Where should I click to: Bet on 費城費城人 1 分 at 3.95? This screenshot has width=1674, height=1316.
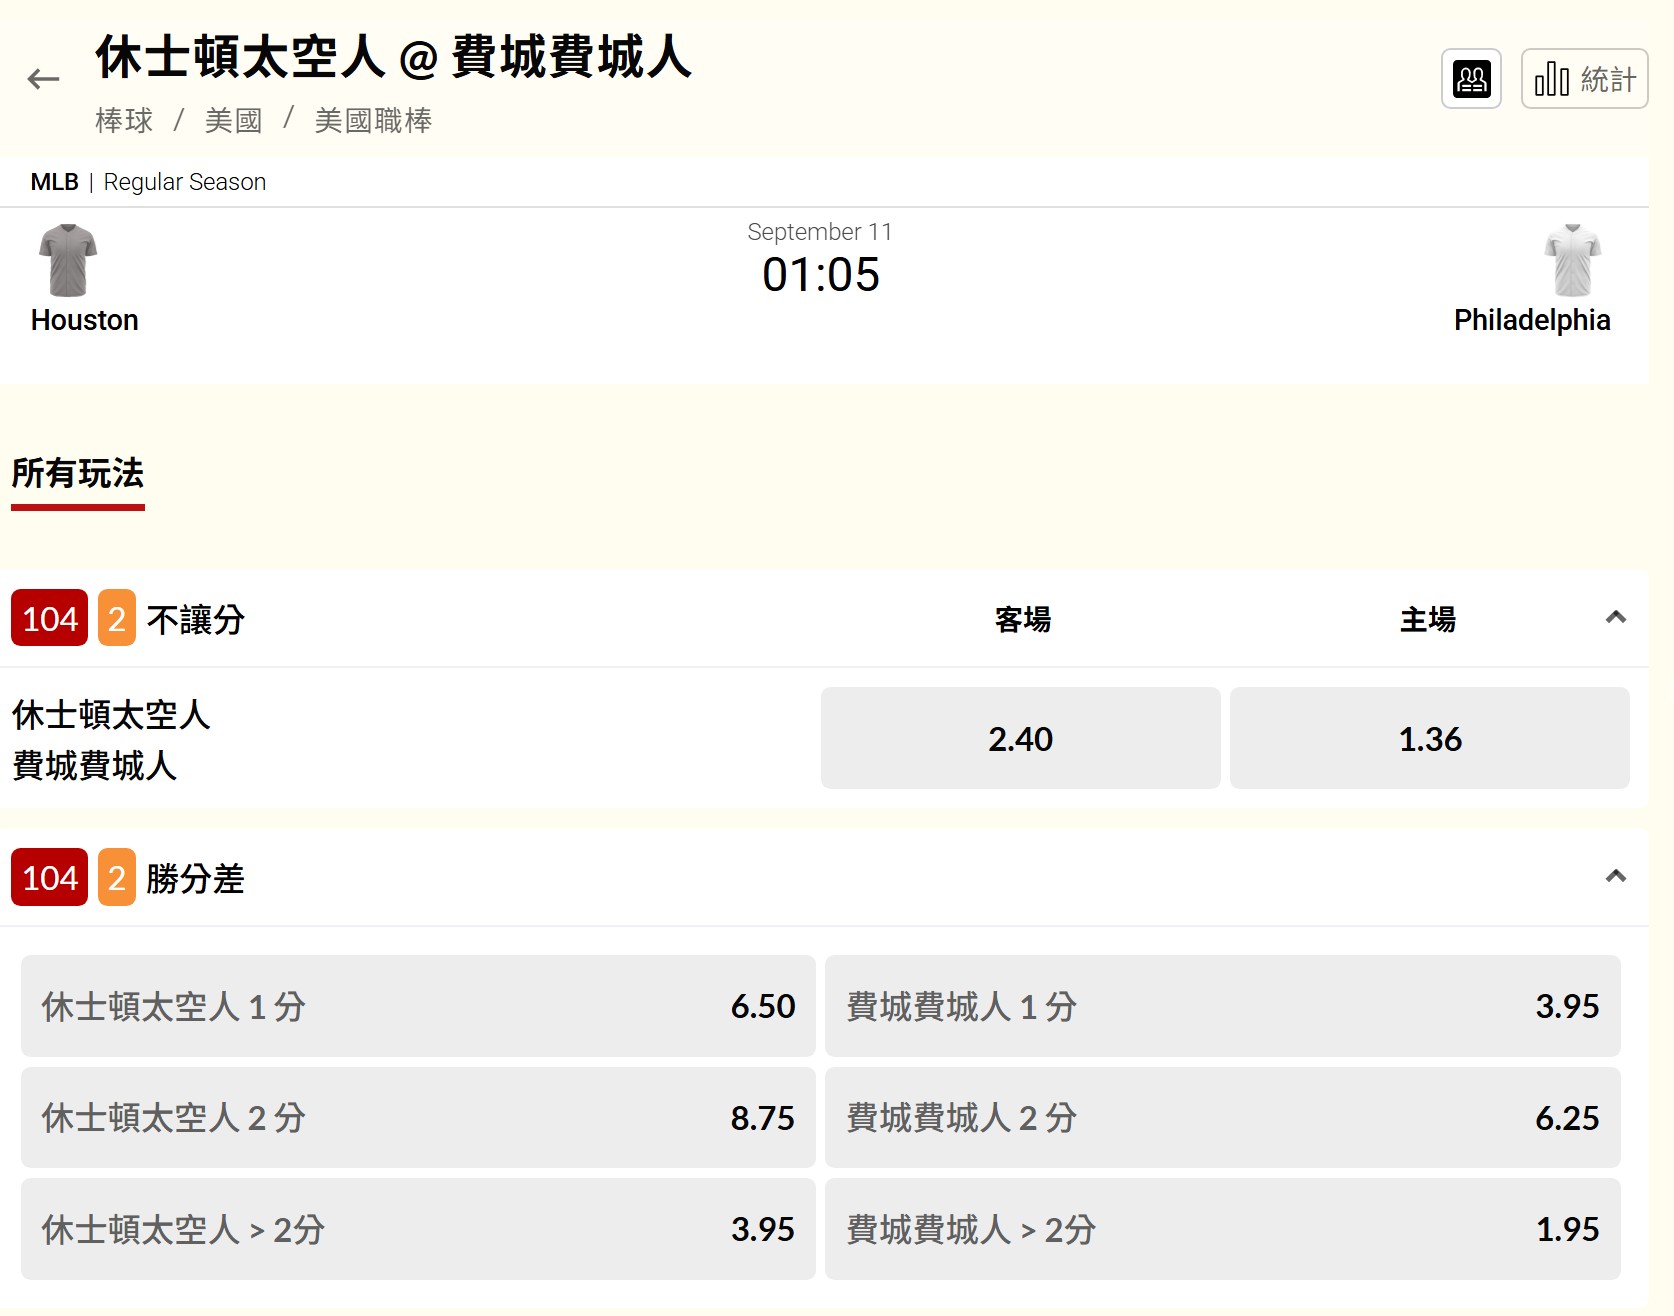pos(1222,1006)
